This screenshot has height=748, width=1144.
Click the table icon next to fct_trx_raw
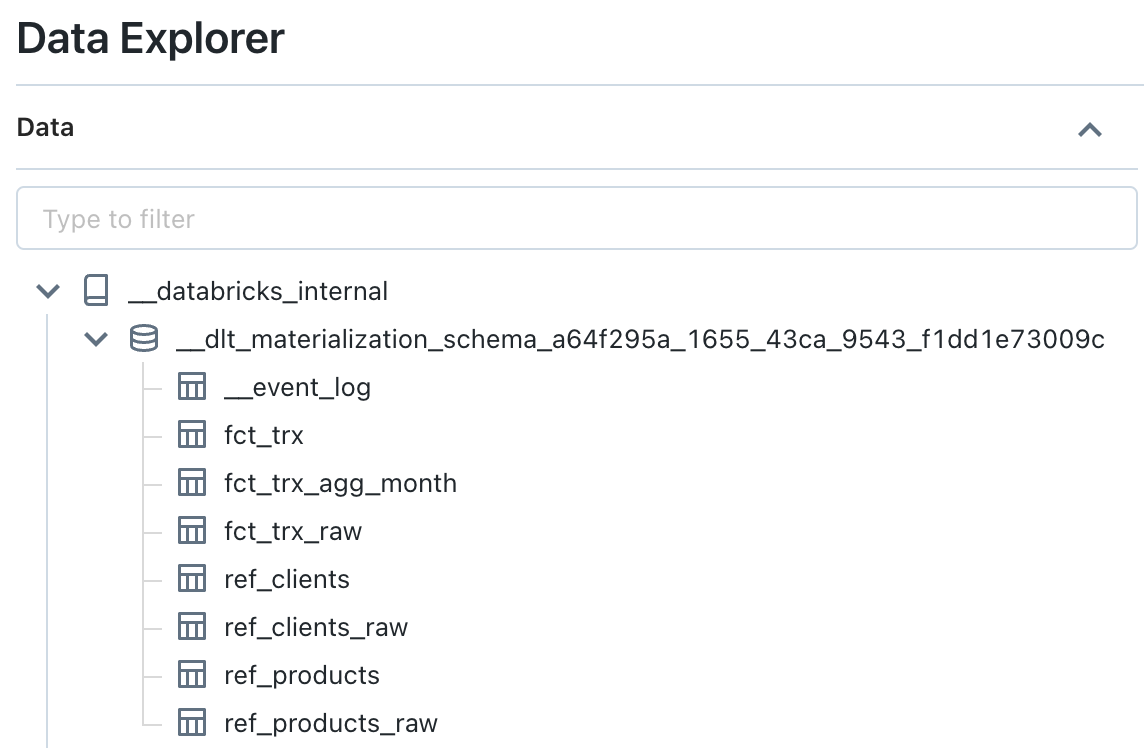point(191,531)
